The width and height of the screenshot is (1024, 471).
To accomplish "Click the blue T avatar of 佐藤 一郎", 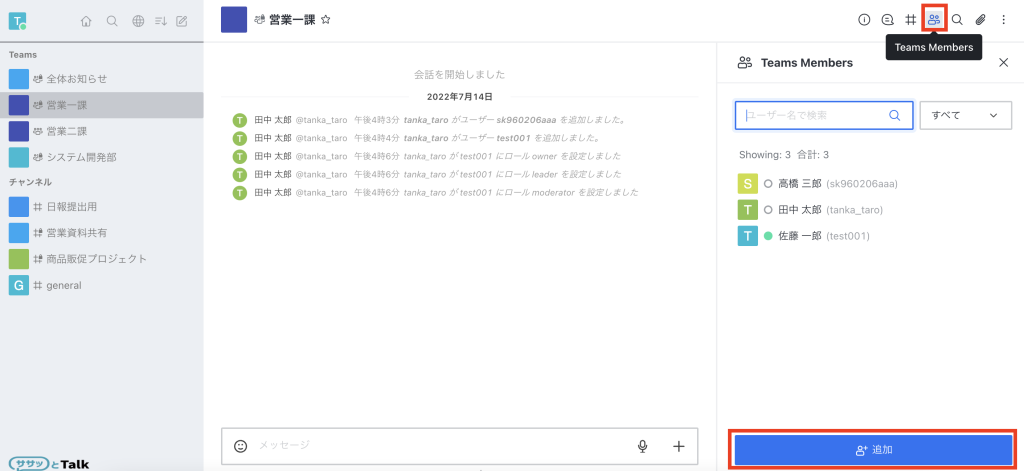I will coord(747,236).
